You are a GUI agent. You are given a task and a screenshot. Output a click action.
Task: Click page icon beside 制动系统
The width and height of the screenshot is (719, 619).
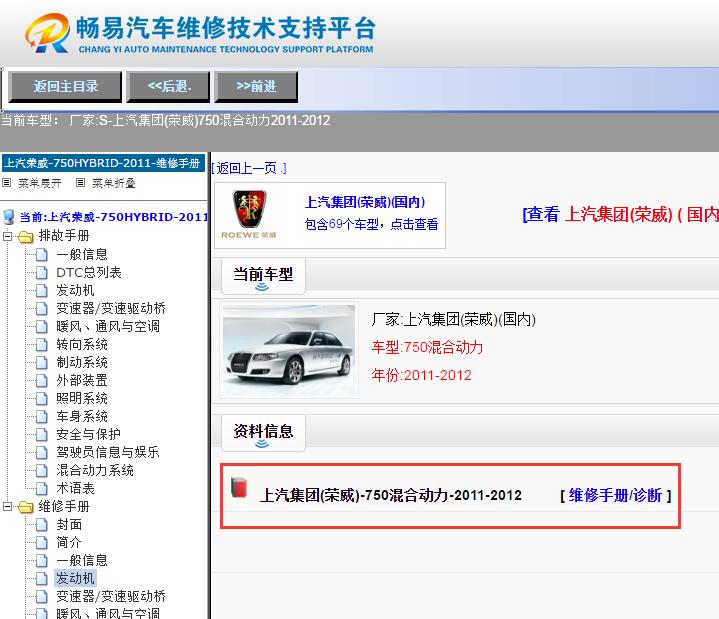[x=42, y=363]
